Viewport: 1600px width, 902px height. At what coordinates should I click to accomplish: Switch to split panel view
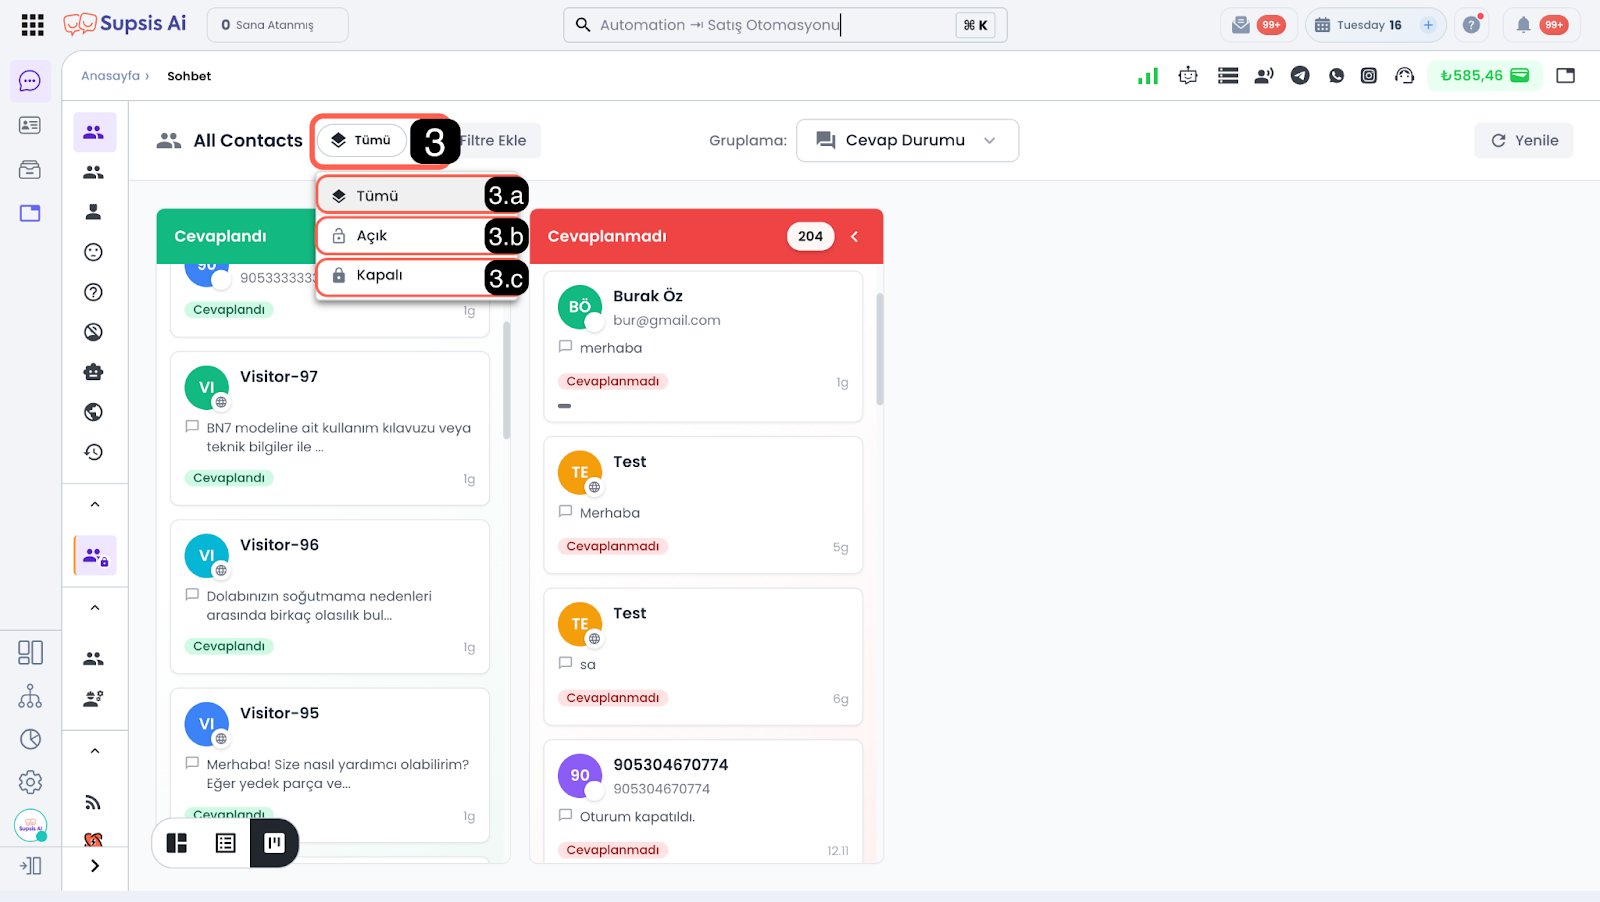tap(178, 843)
